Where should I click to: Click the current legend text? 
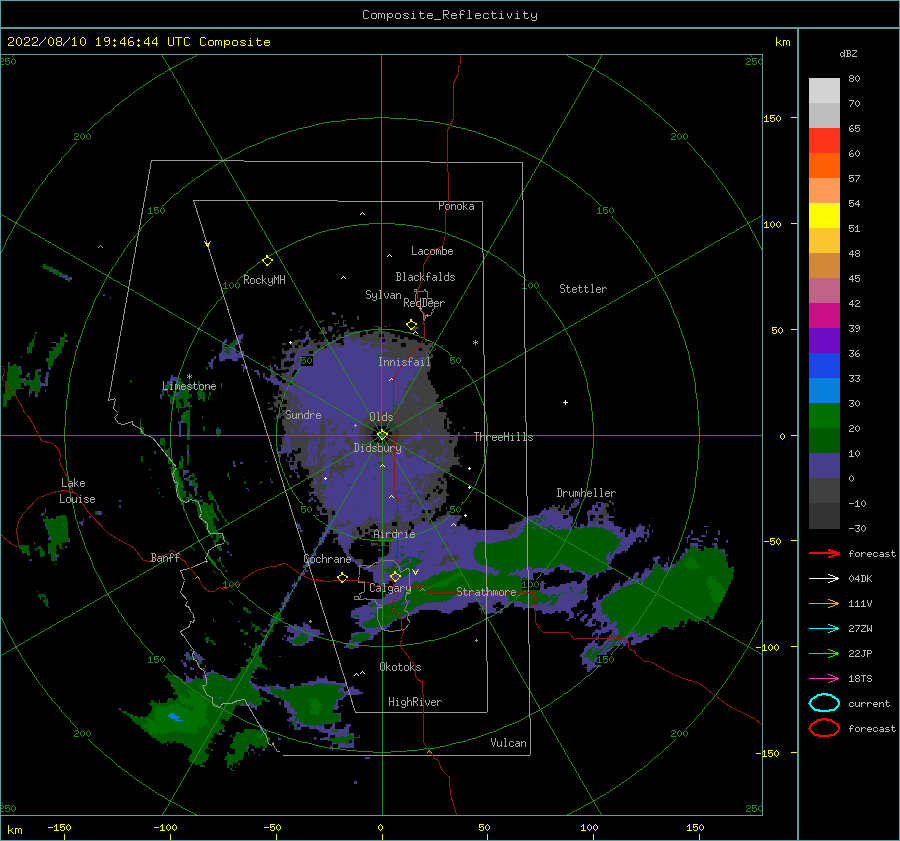click(x=869, y=704)
